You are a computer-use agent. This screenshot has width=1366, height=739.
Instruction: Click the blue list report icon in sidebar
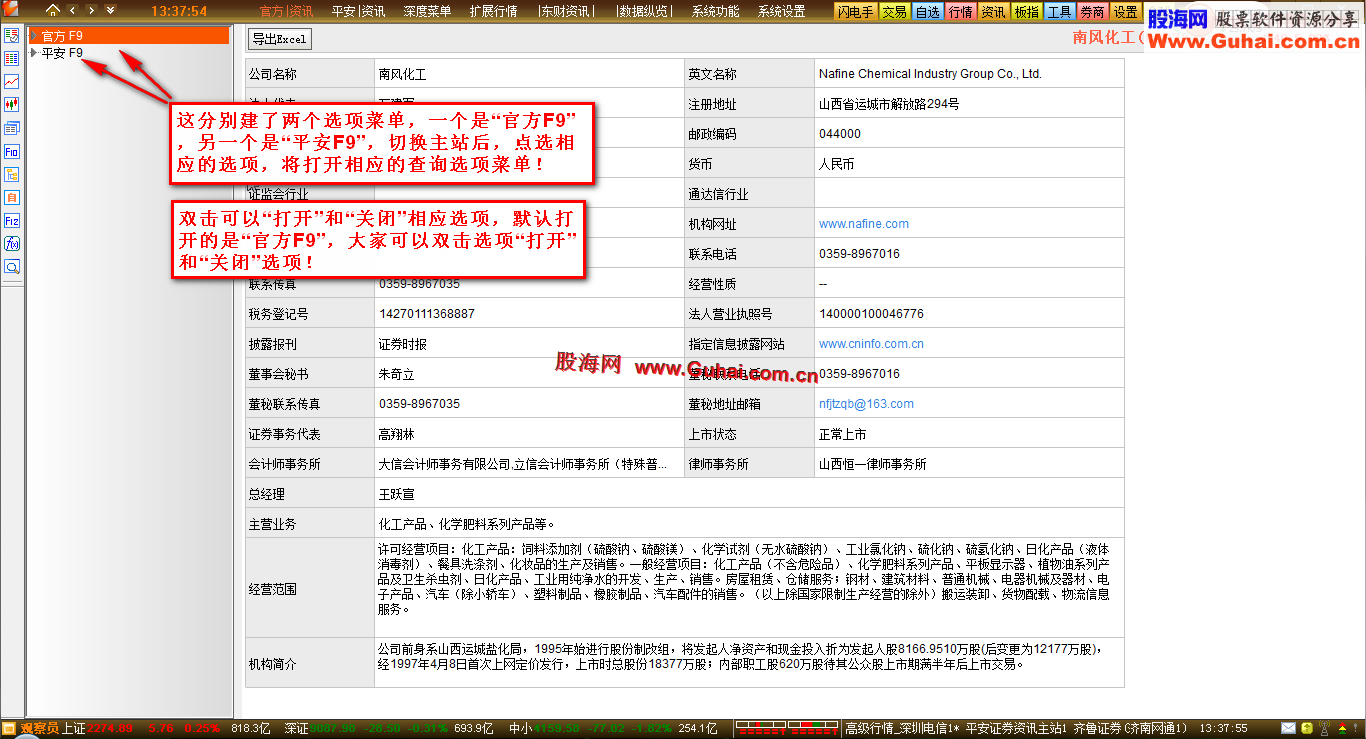[x=12, y=128]
